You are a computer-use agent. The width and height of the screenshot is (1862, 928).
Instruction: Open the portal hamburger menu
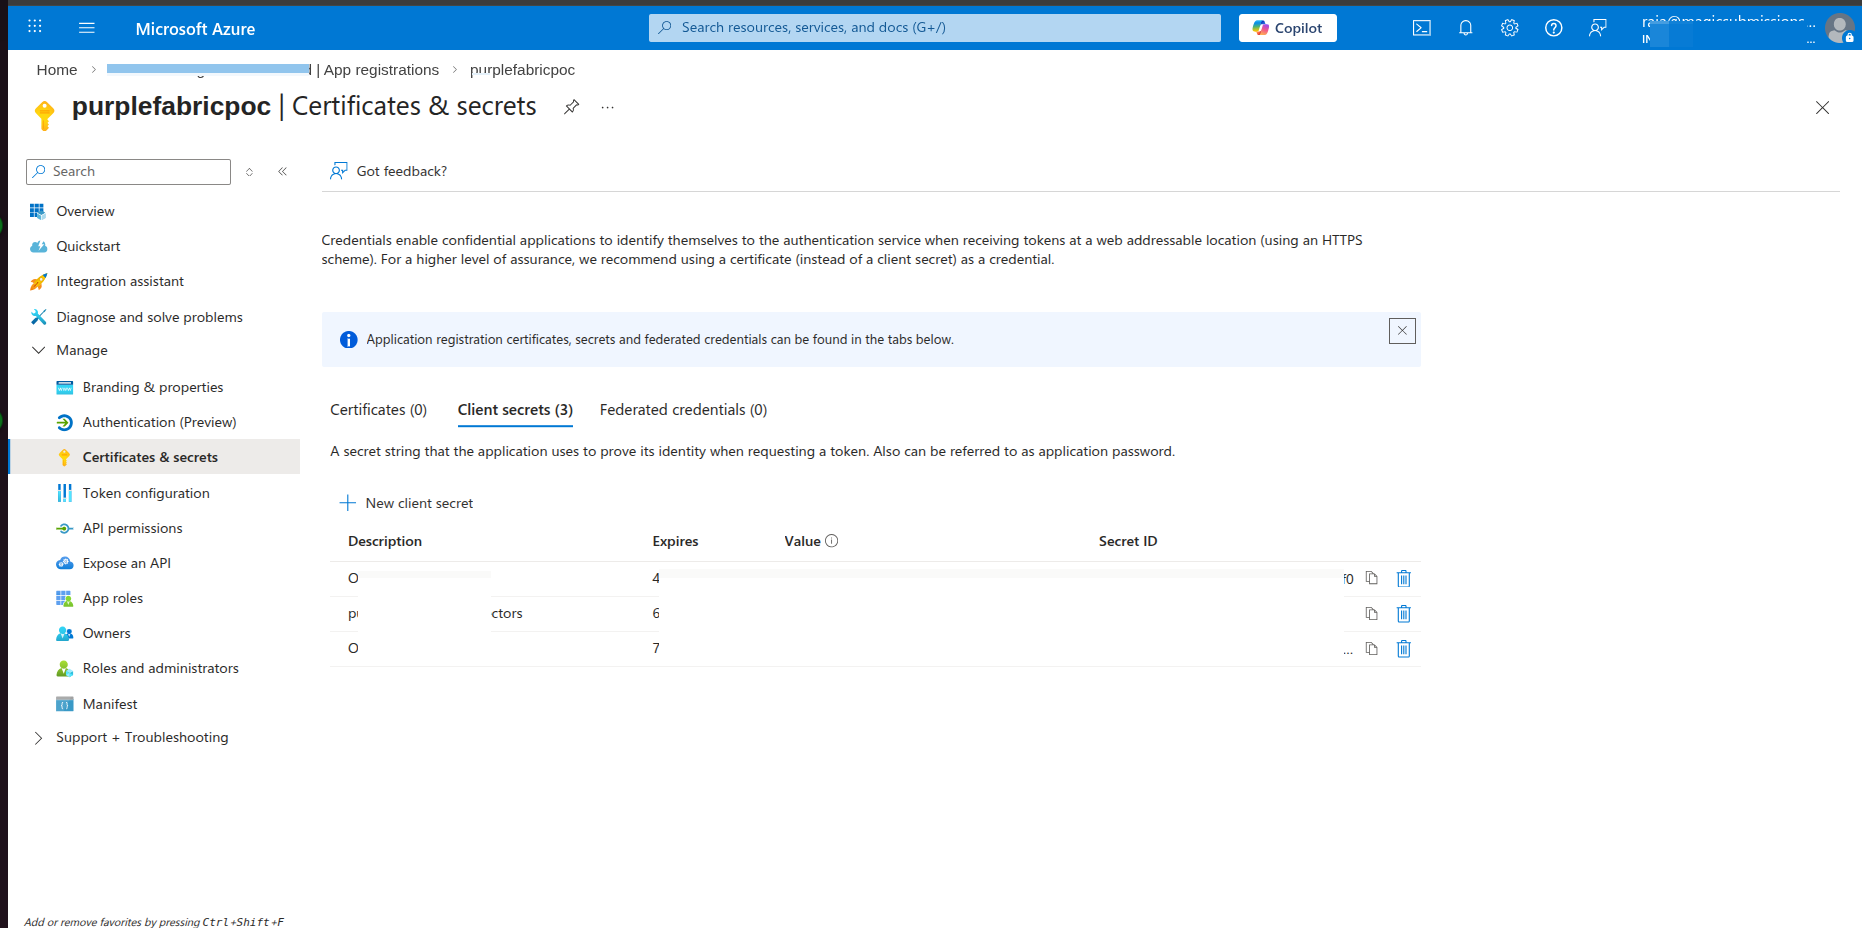pos(87,28)
